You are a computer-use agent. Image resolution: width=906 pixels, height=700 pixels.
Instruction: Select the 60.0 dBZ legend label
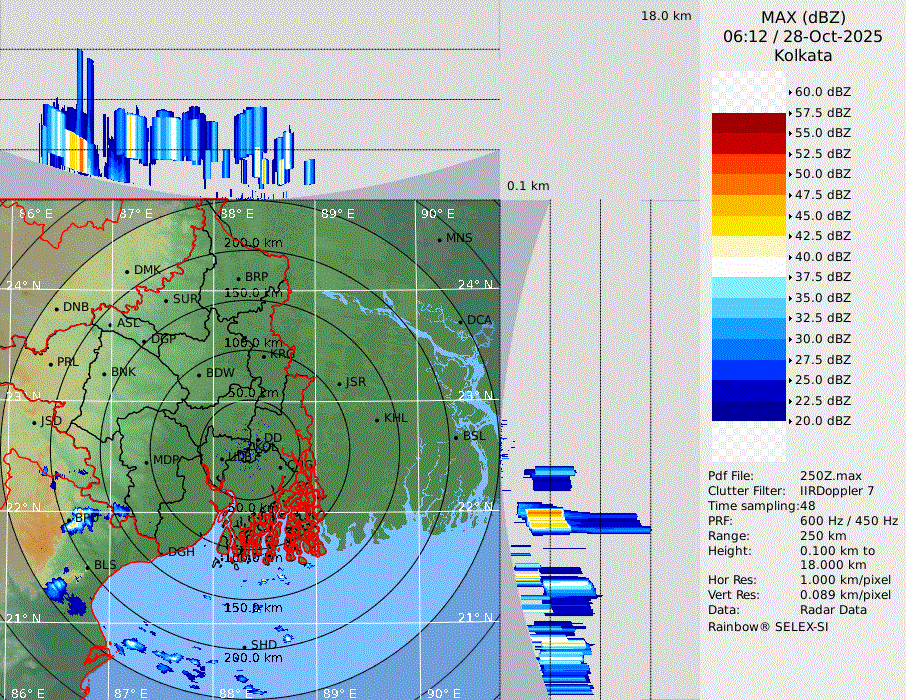click(x=822, y=92)
